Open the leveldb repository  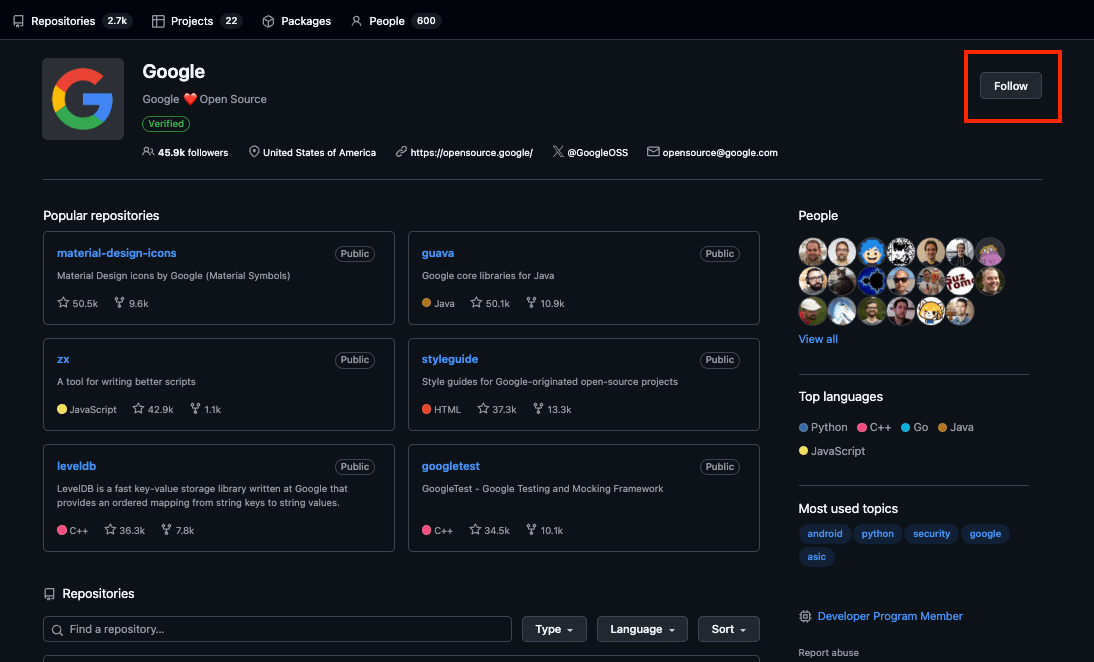click(76, 466)
